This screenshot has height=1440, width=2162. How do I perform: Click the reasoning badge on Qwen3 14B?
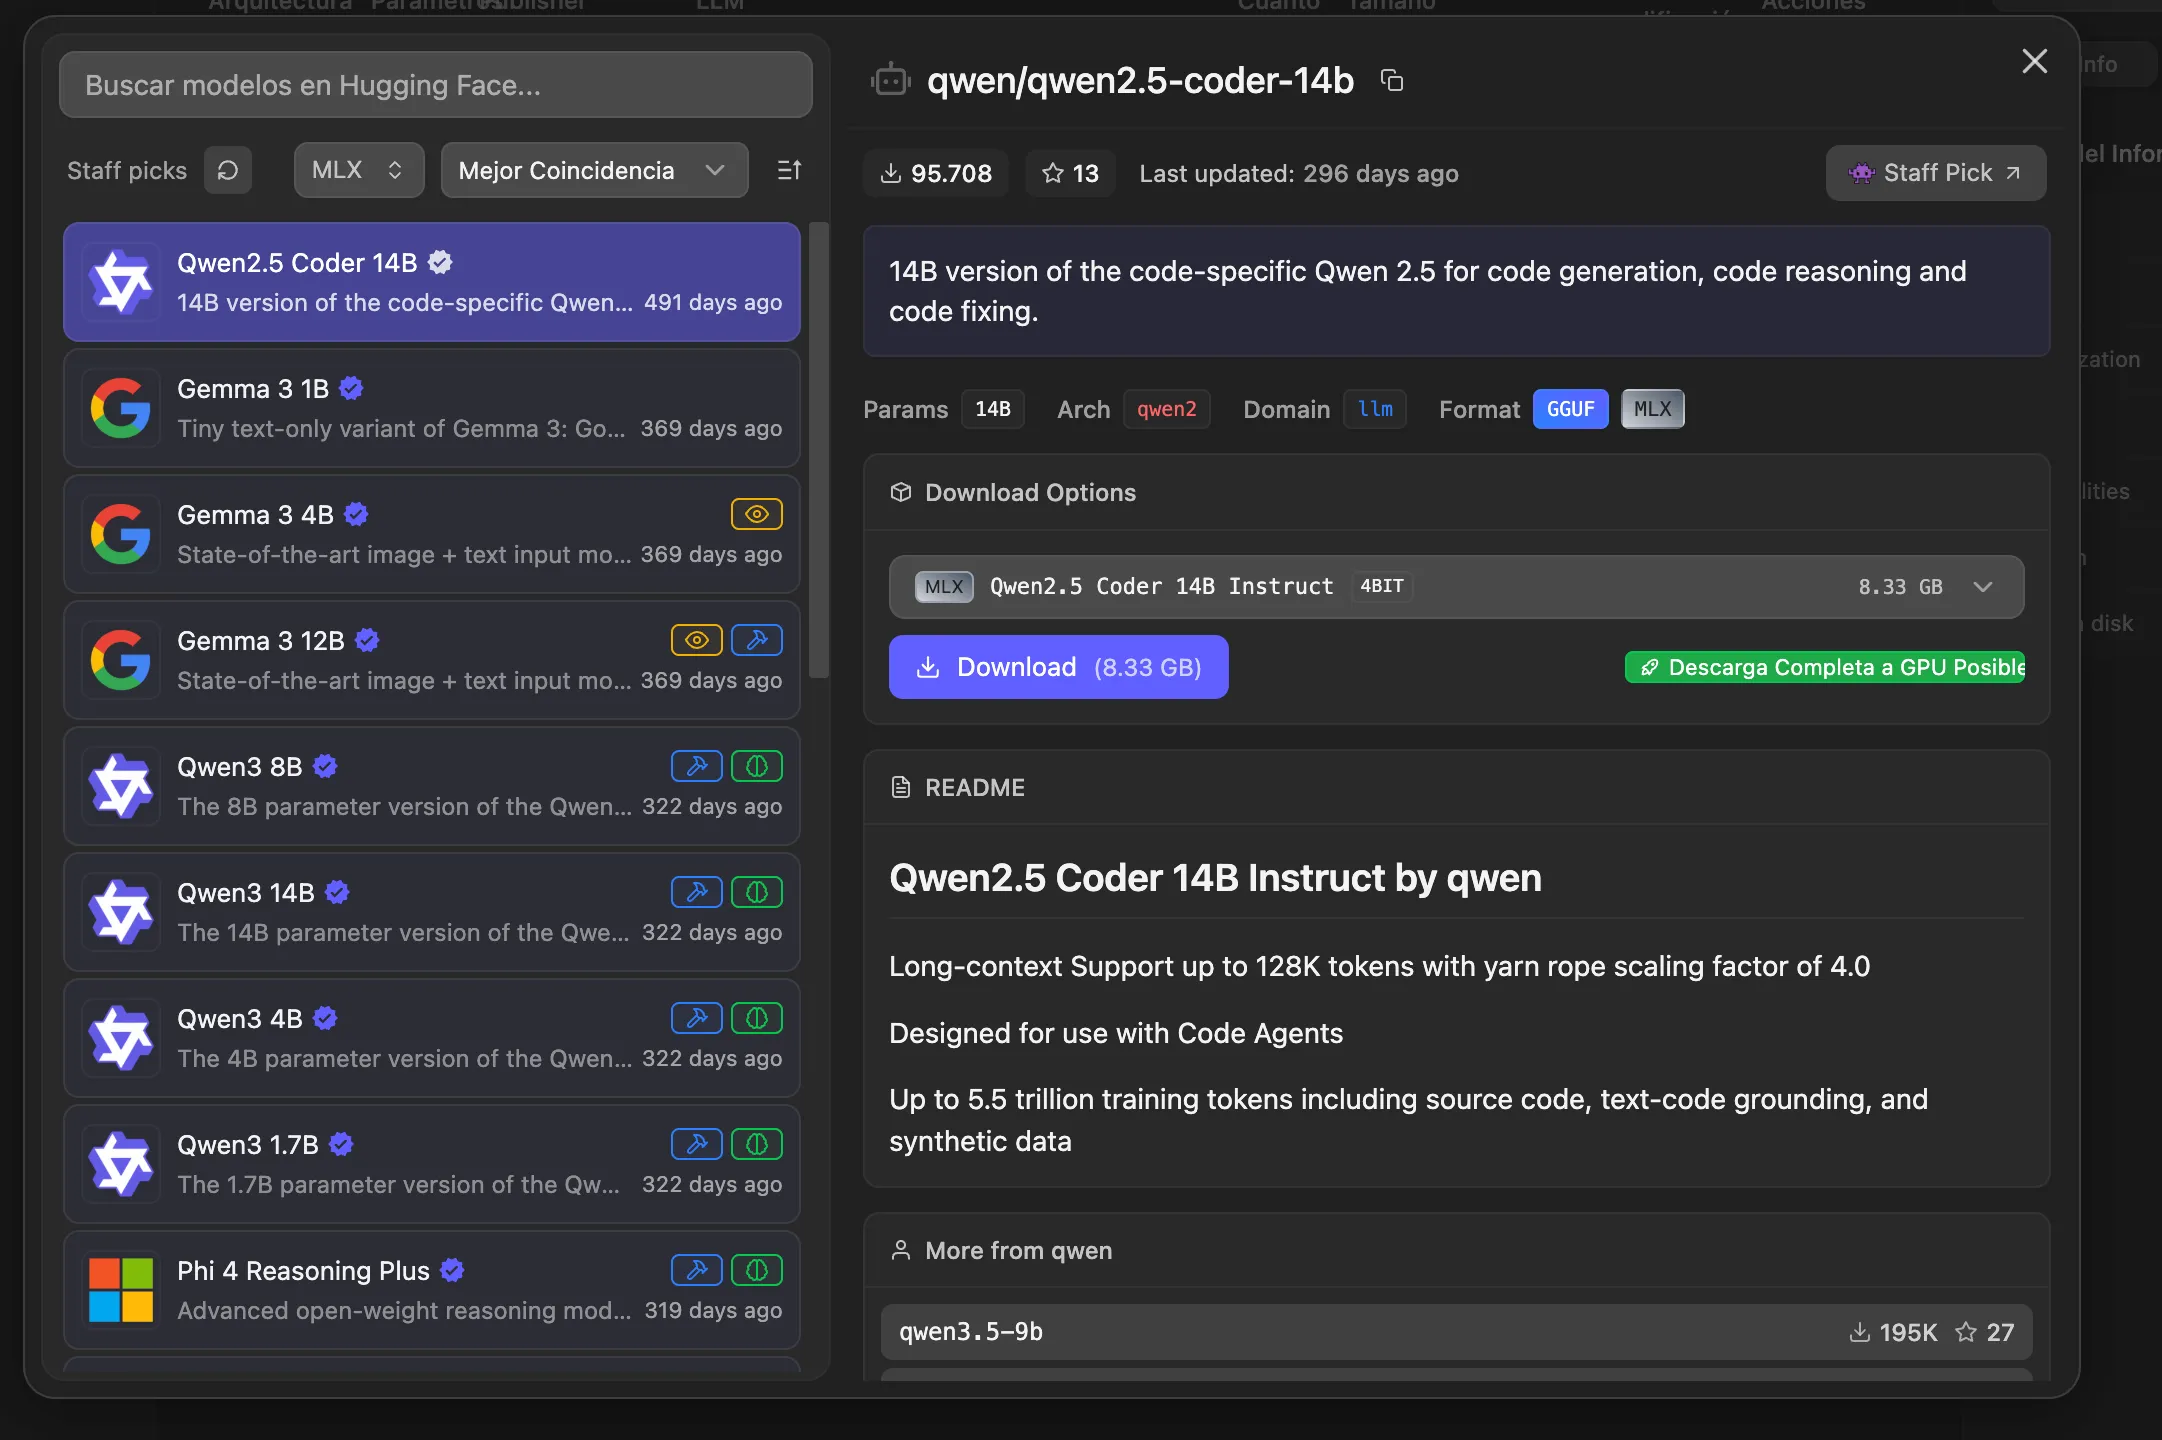point(757,892)
